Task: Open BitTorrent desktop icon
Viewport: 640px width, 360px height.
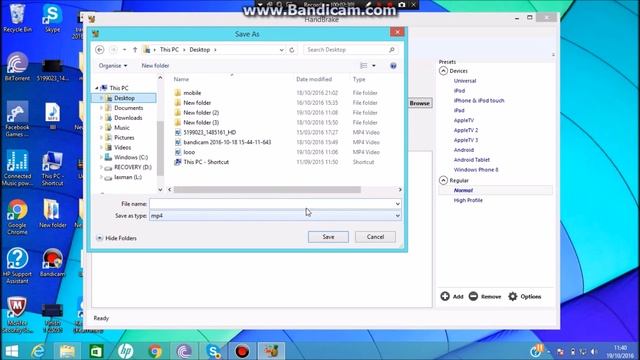Action: (x=17, y=67)
